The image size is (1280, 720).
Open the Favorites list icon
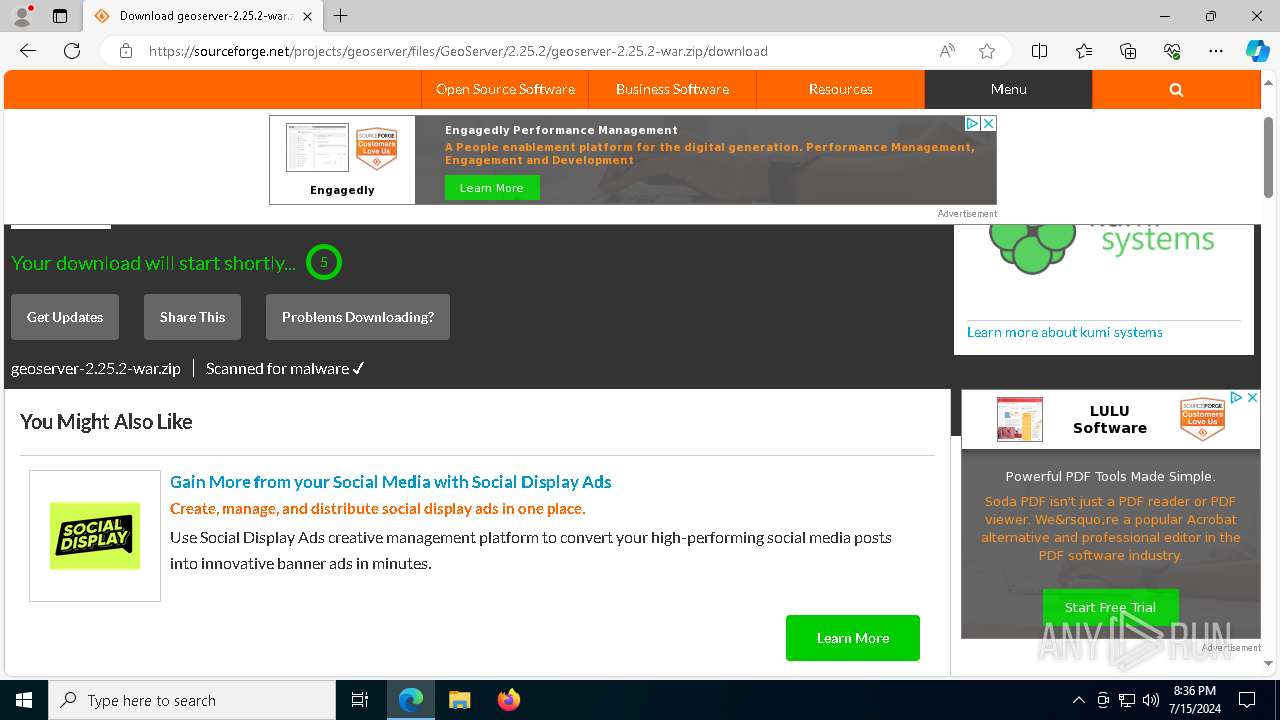(x=1084, y=51)
